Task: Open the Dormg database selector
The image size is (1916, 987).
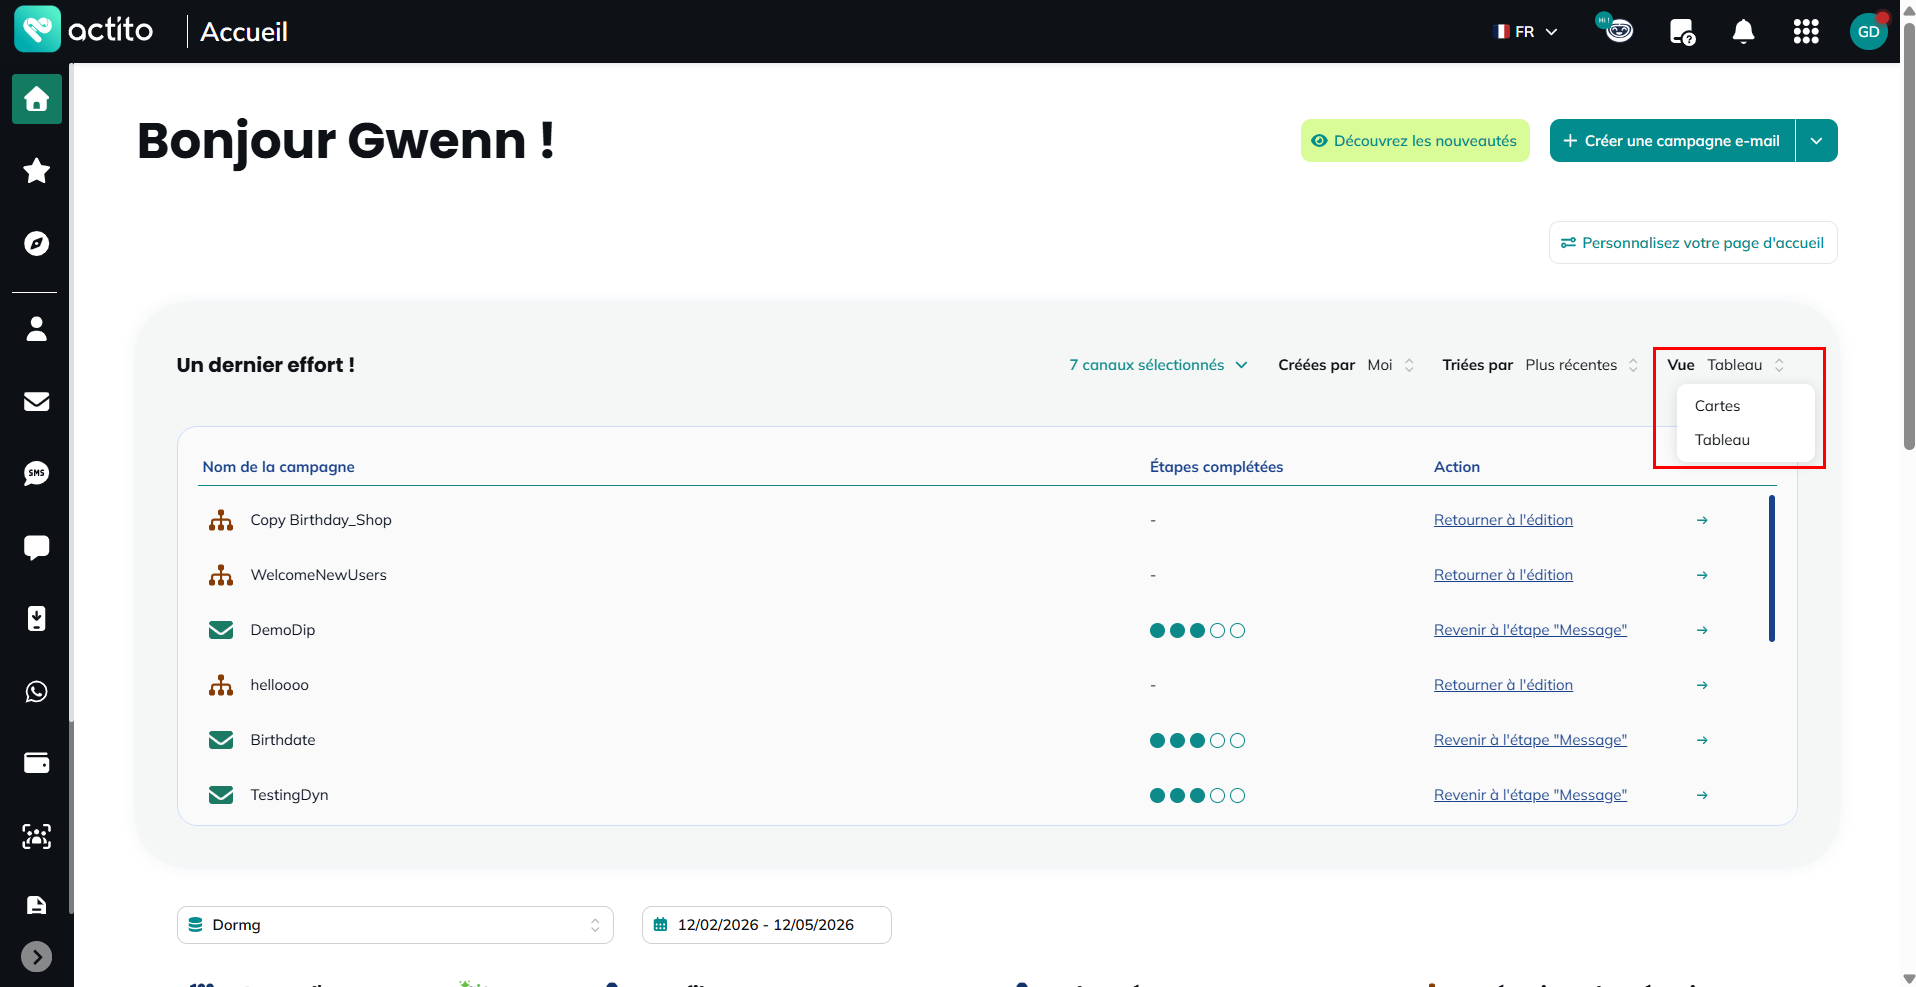Action: pyautogui.click(x=395, y=925)
